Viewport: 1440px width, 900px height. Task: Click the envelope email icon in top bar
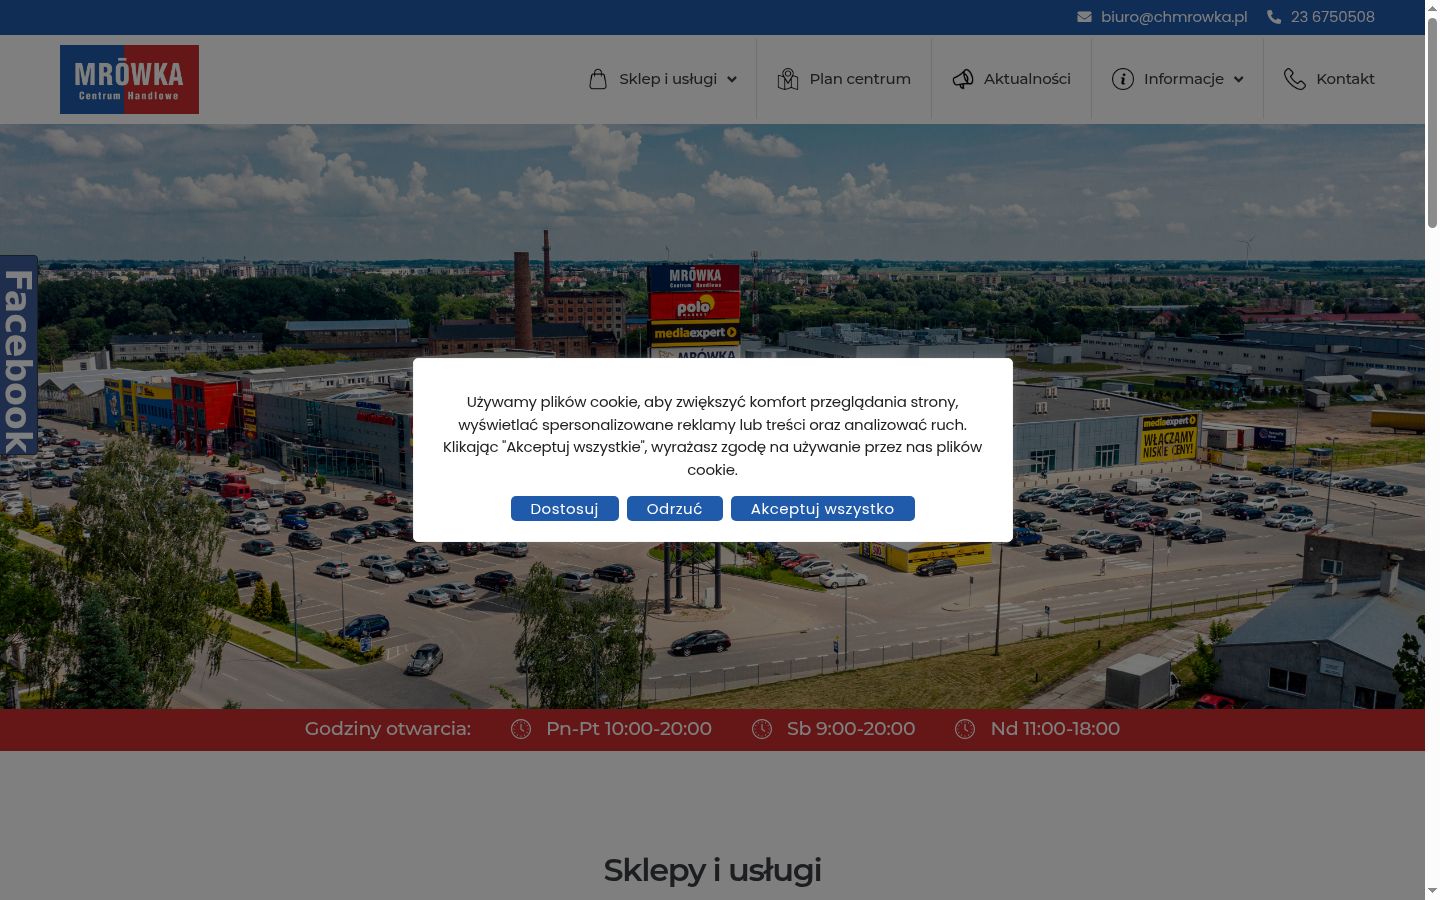1084,17
